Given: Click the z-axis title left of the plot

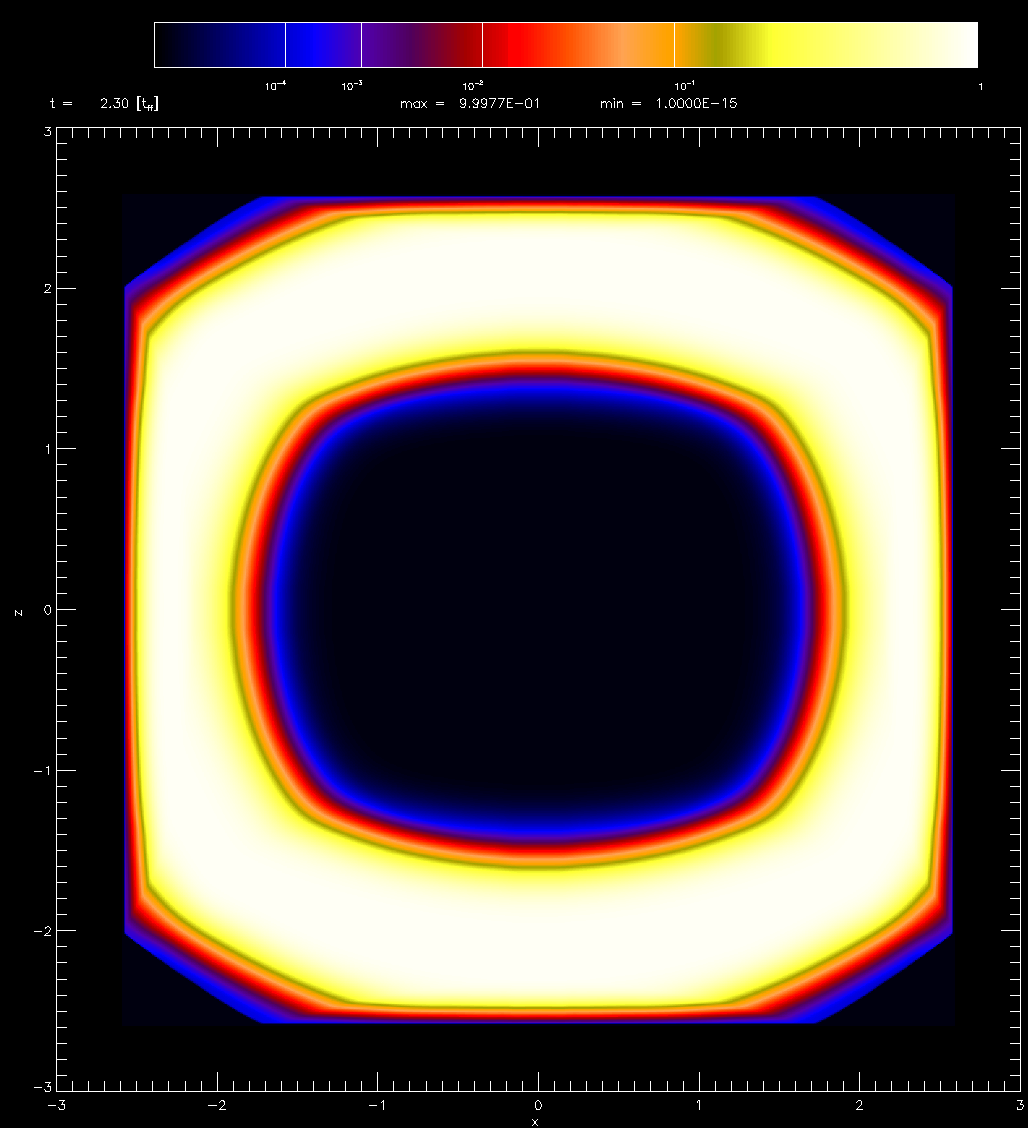Looking at the screenshot, I should 17,610.
